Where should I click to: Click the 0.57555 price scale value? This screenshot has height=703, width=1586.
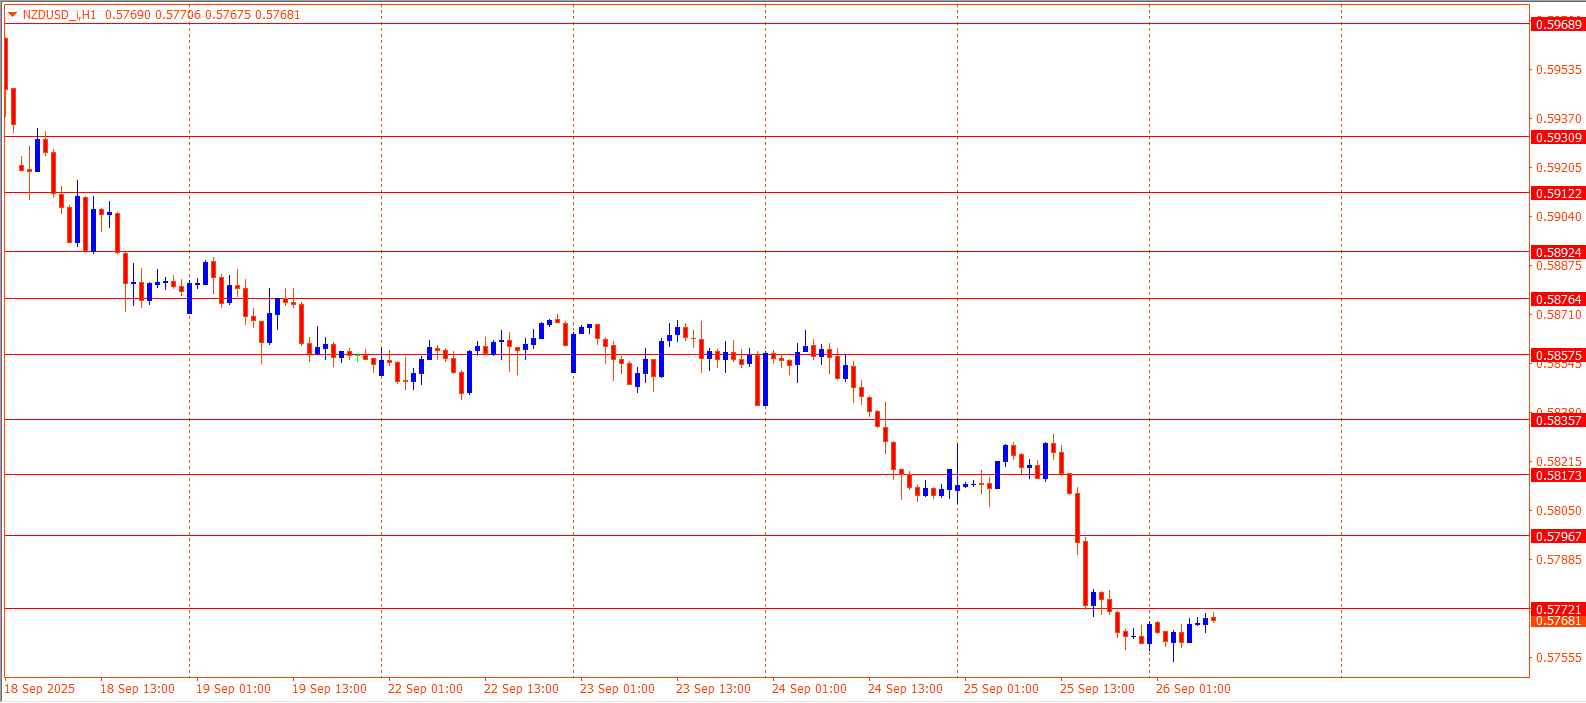[1558, 658]
